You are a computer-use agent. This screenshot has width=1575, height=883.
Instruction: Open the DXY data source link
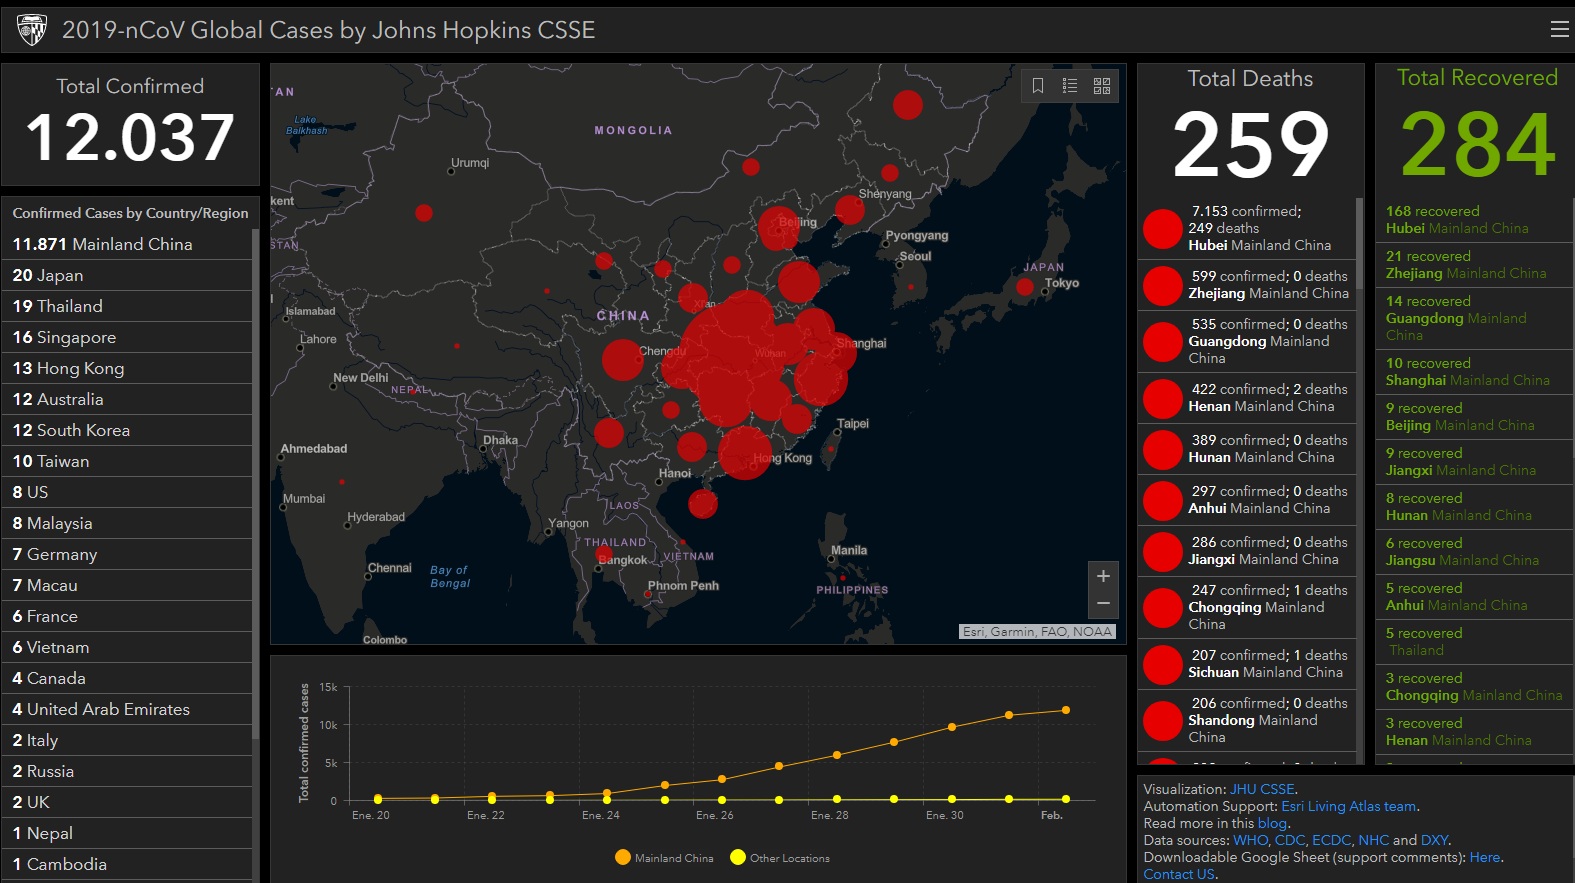[x=1434, y=840]
